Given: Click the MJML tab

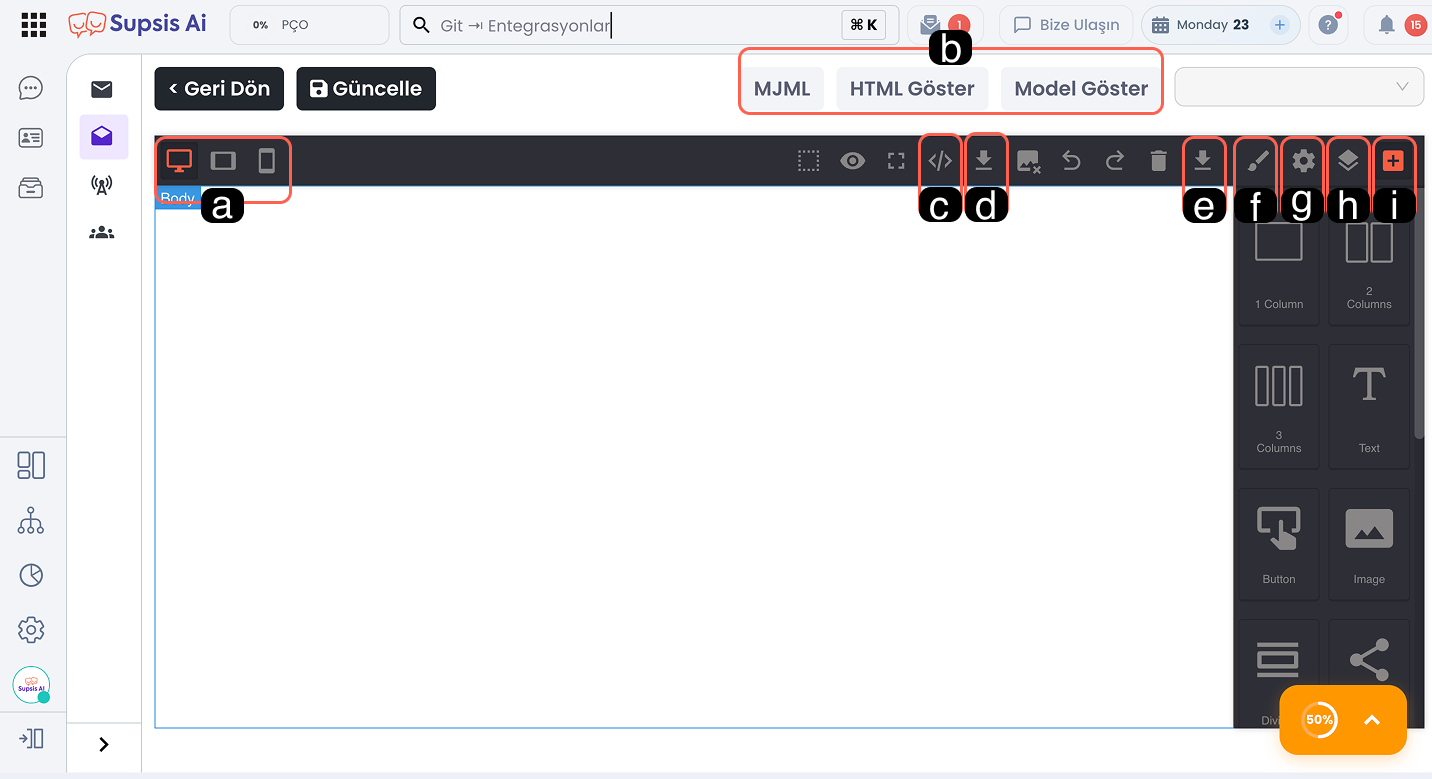Looking at the screenshot, I should click(x=782, y=89).
